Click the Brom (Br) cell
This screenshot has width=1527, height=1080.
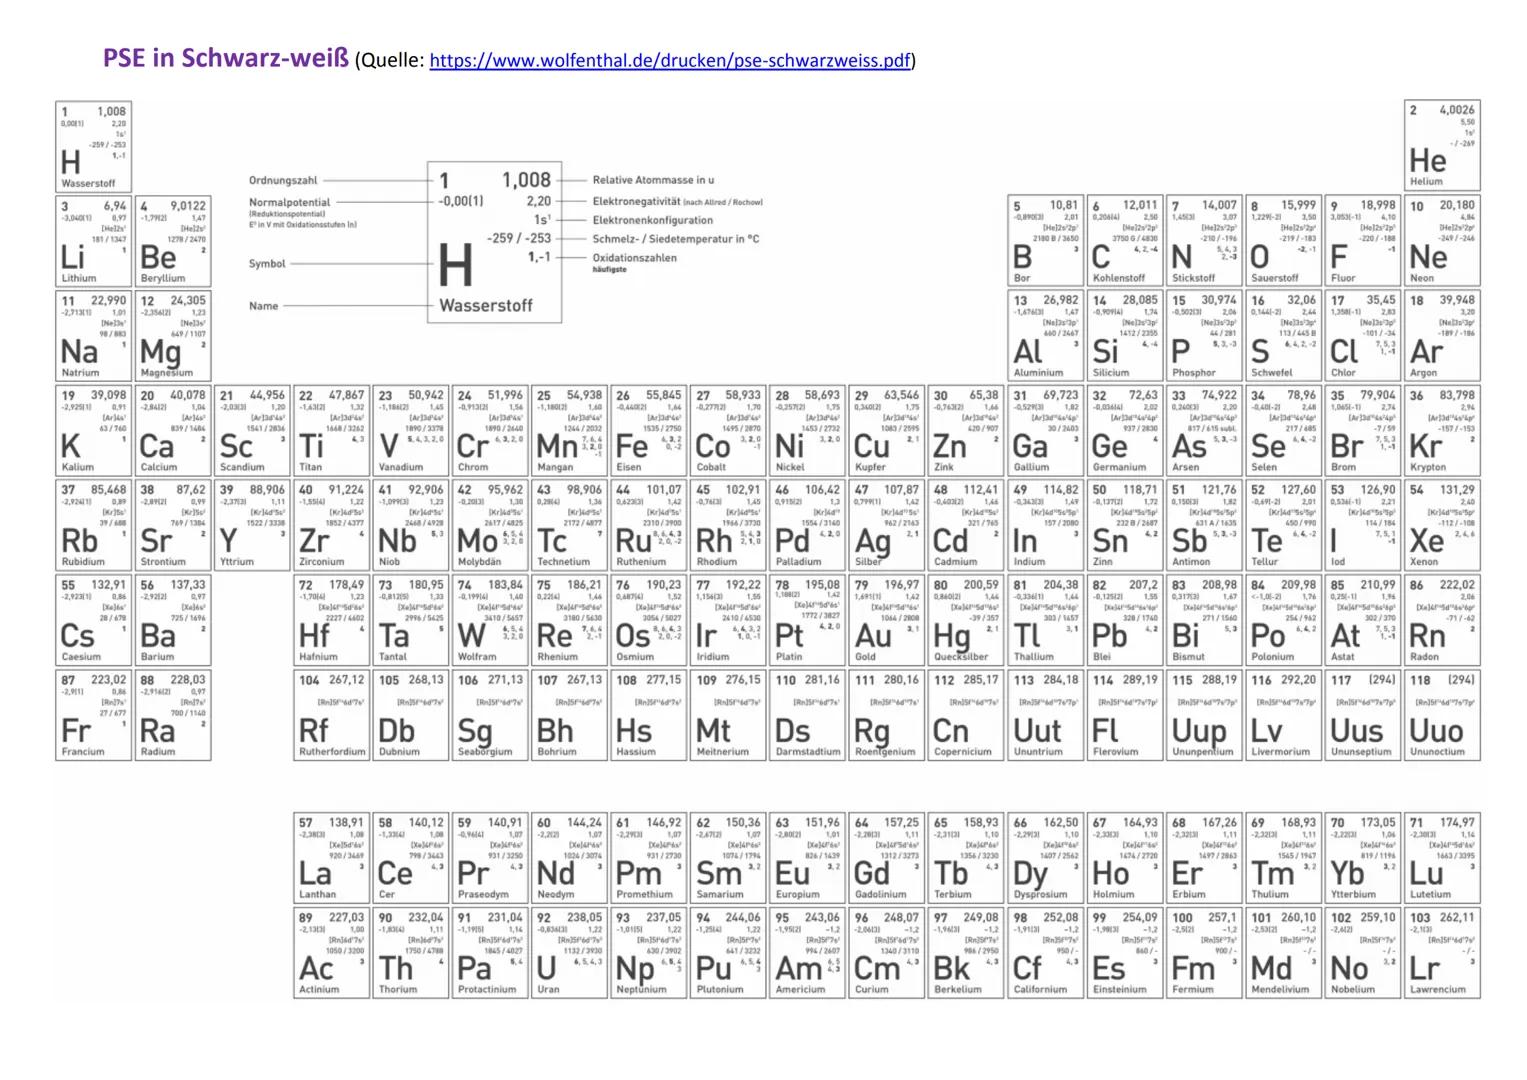click(1363, 431)
